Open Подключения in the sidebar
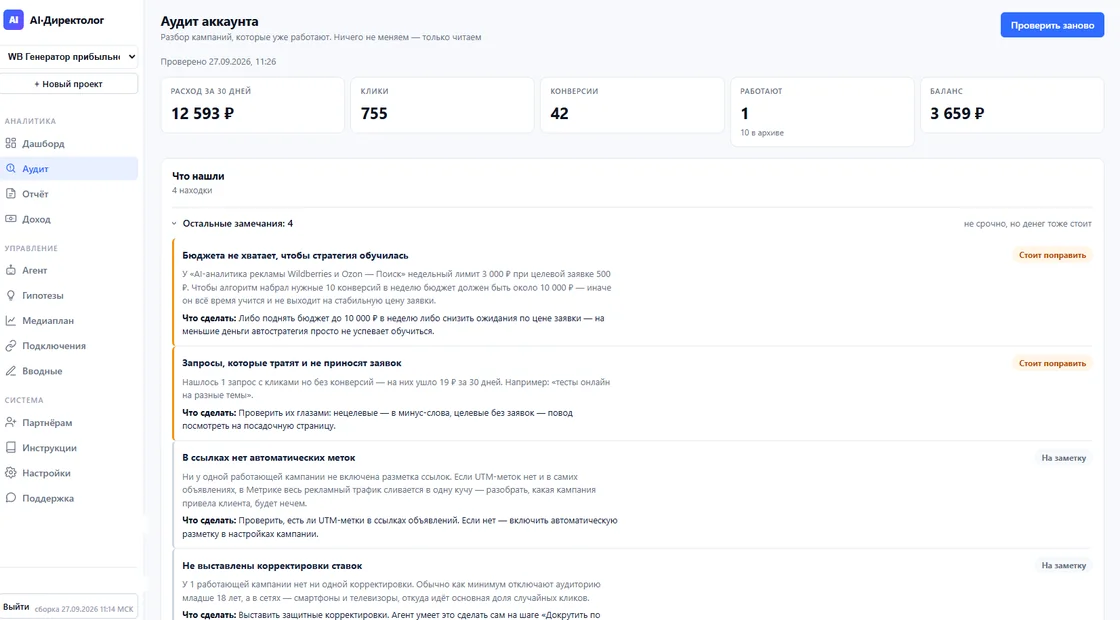Screen dimensions: 1120x620 click(x=69, y=346)
